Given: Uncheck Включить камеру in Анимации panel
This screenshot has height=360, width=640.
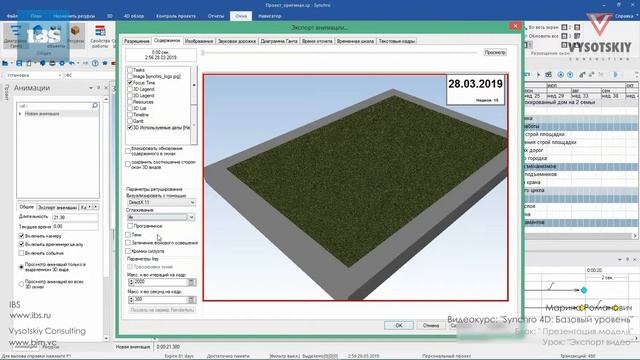Looking at the screenshot, I should coord(21,236).
